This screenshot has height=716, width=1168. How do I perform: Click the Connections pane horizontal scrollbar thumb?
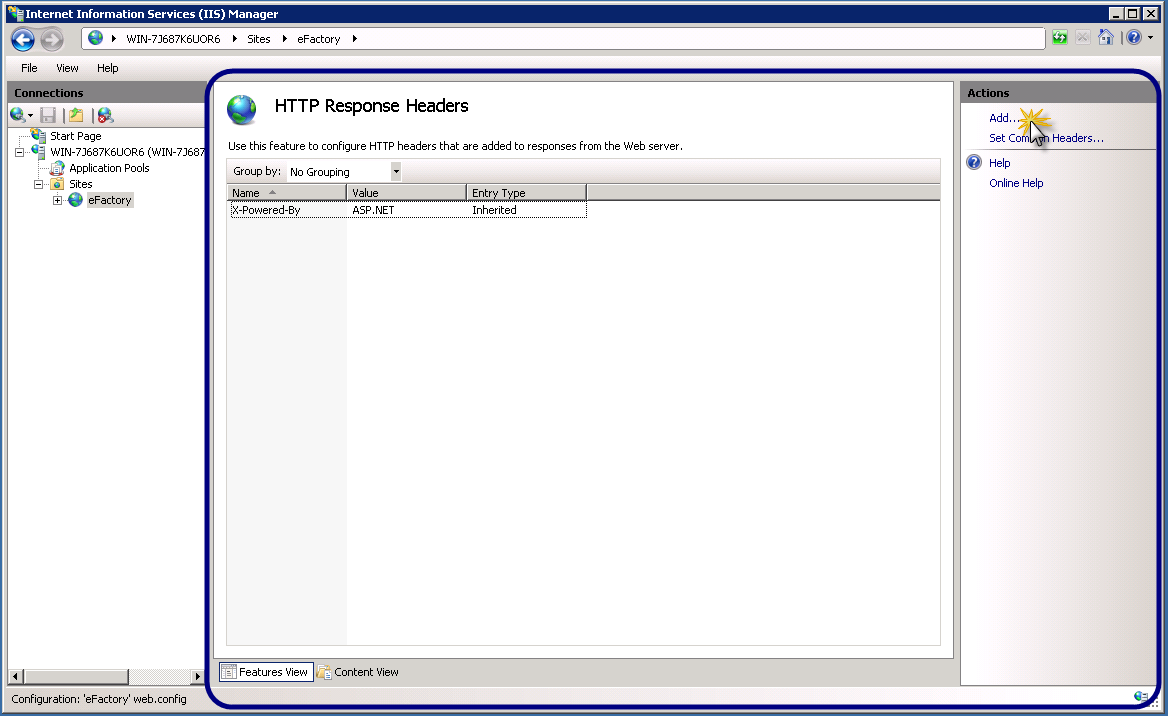point(76,677)
